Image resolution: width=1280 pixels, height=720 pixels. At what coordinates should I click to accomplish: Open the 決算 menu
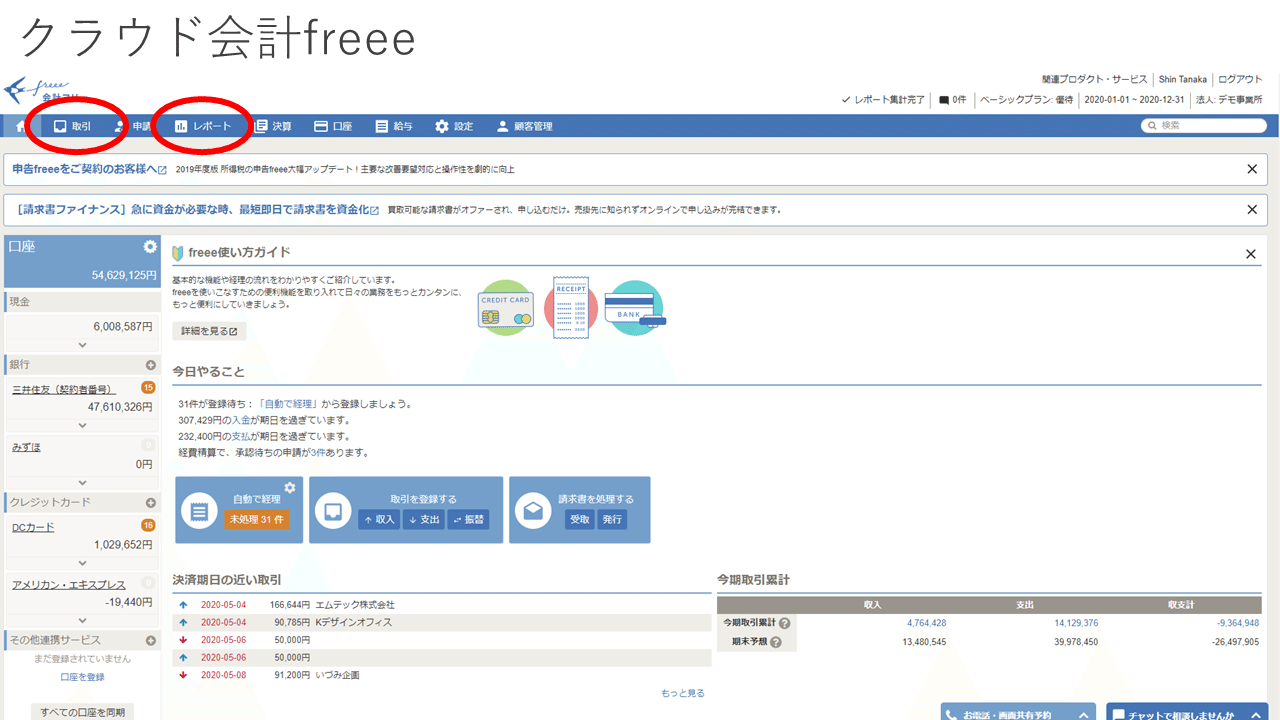(x=273, y=127)
